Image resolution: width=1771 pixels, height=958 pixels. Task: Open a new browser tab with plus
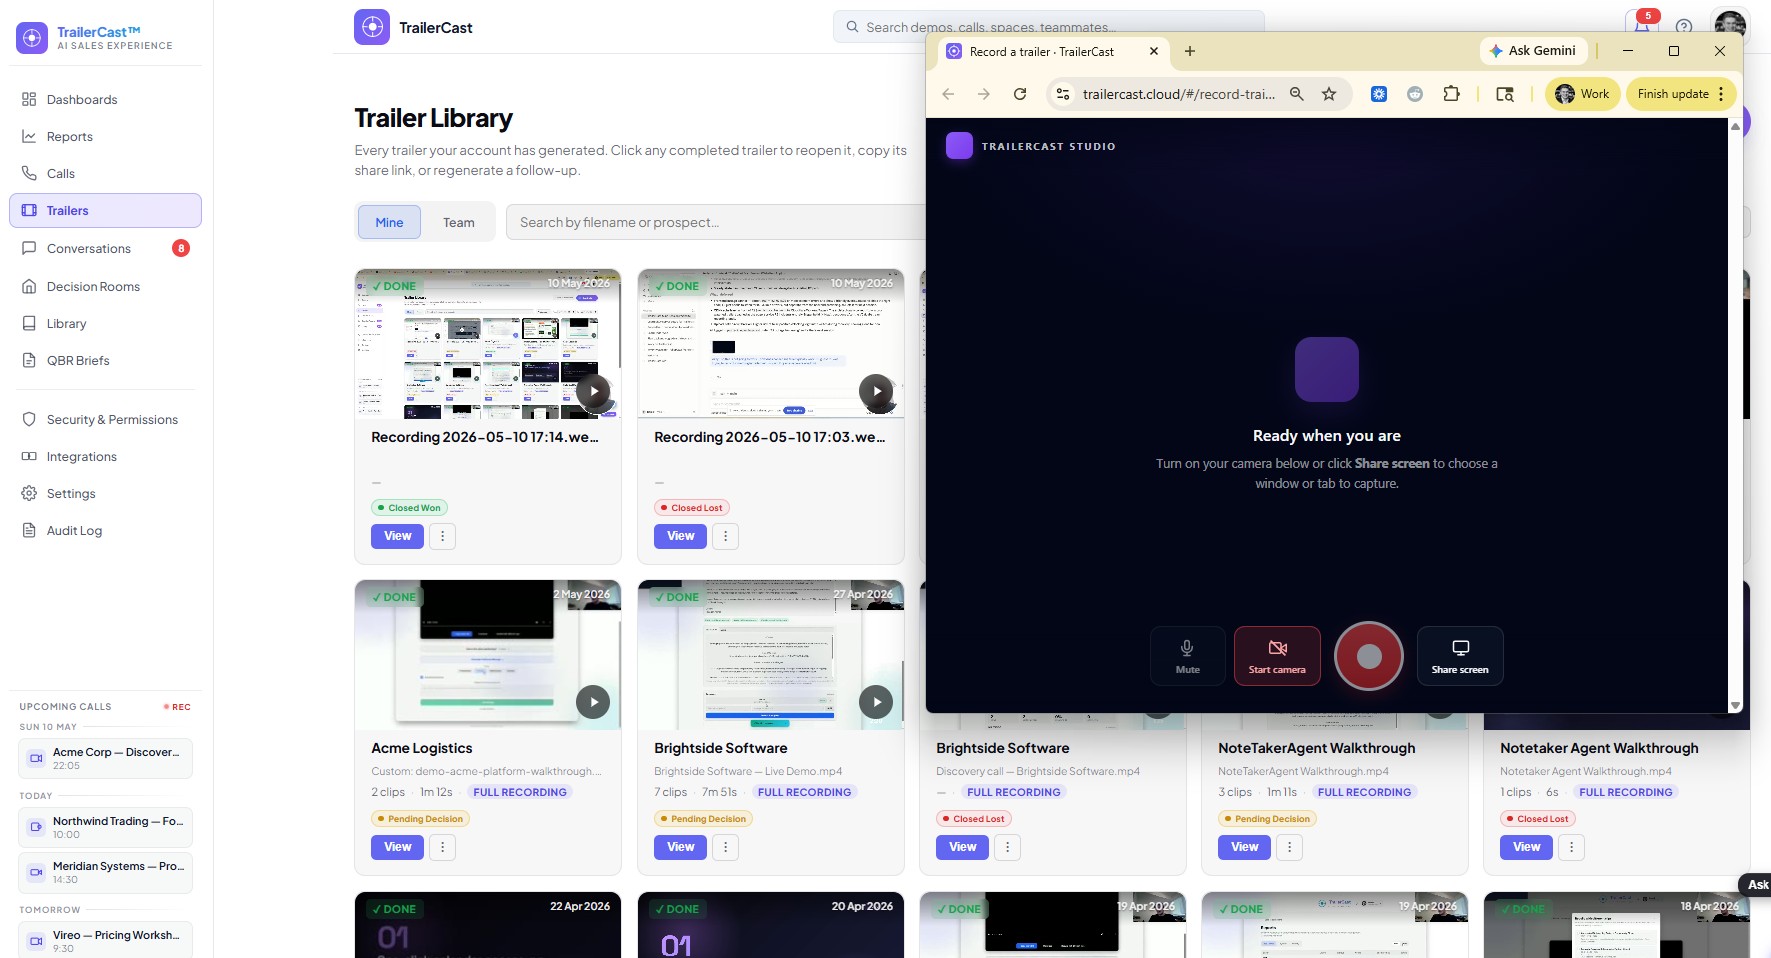click(x=1190, y=51)
